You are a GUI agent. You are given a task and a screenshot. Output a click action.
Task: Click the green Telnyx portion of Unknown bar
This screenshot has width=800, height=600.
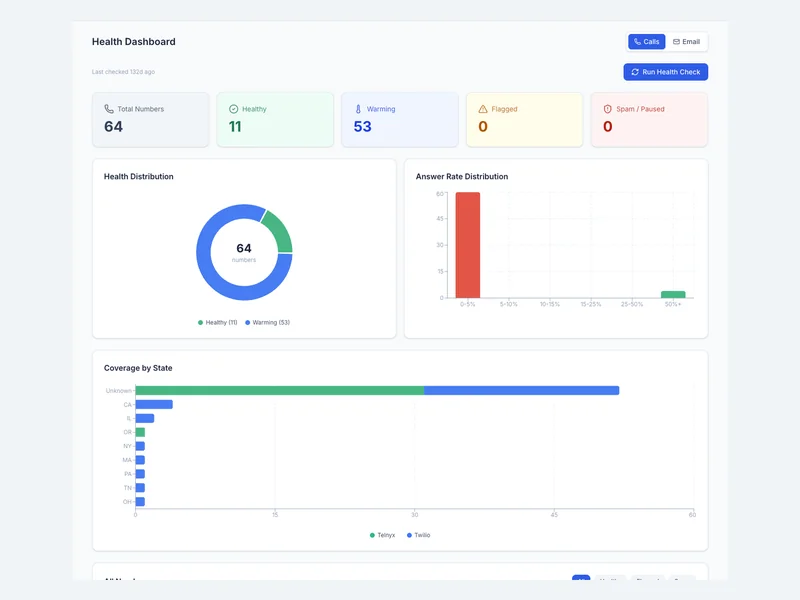(x=280, y=390)
